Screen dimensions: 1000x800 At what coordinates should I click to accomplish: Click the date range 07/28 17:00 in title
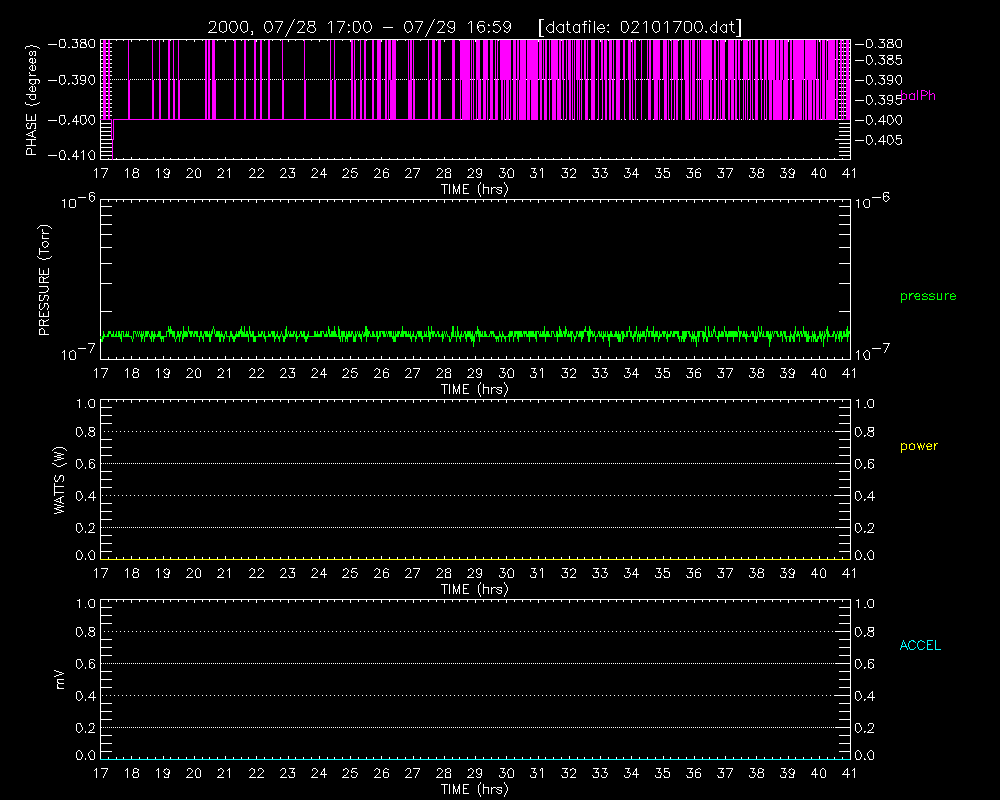317,27
